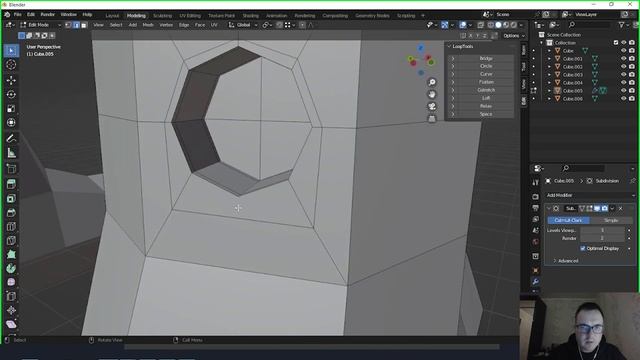Select the Add Cube tool

click(x=11, y=169)
